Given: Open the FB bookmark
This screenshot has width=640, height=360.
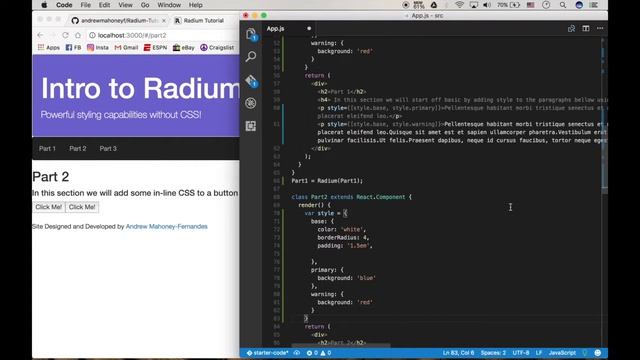Looking at the screenshot, I should [73, 47].
